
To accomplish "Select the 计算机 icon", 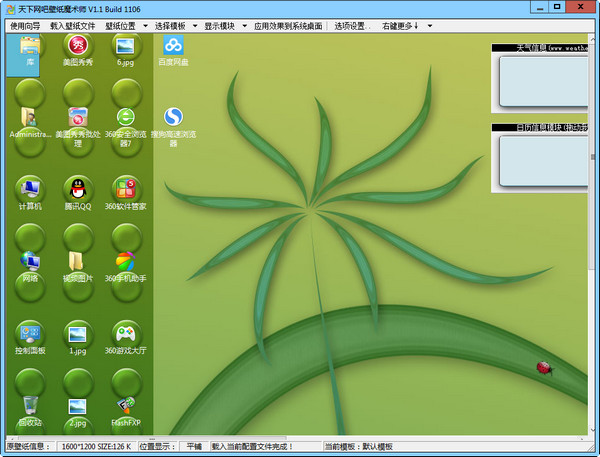I will pyautogui.click(x=30, y=188).
